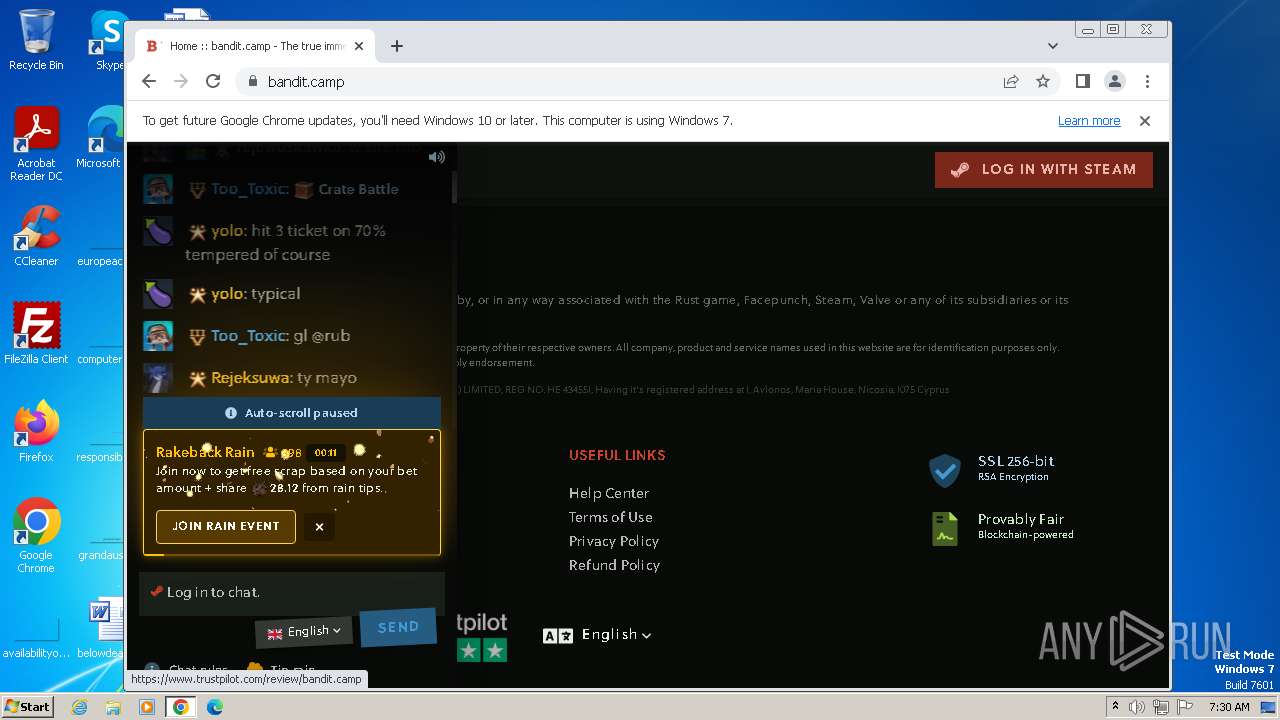1280x720 pixels.
Task: Open FileZilla Client desktop shortcut
Action: [36, 334]
